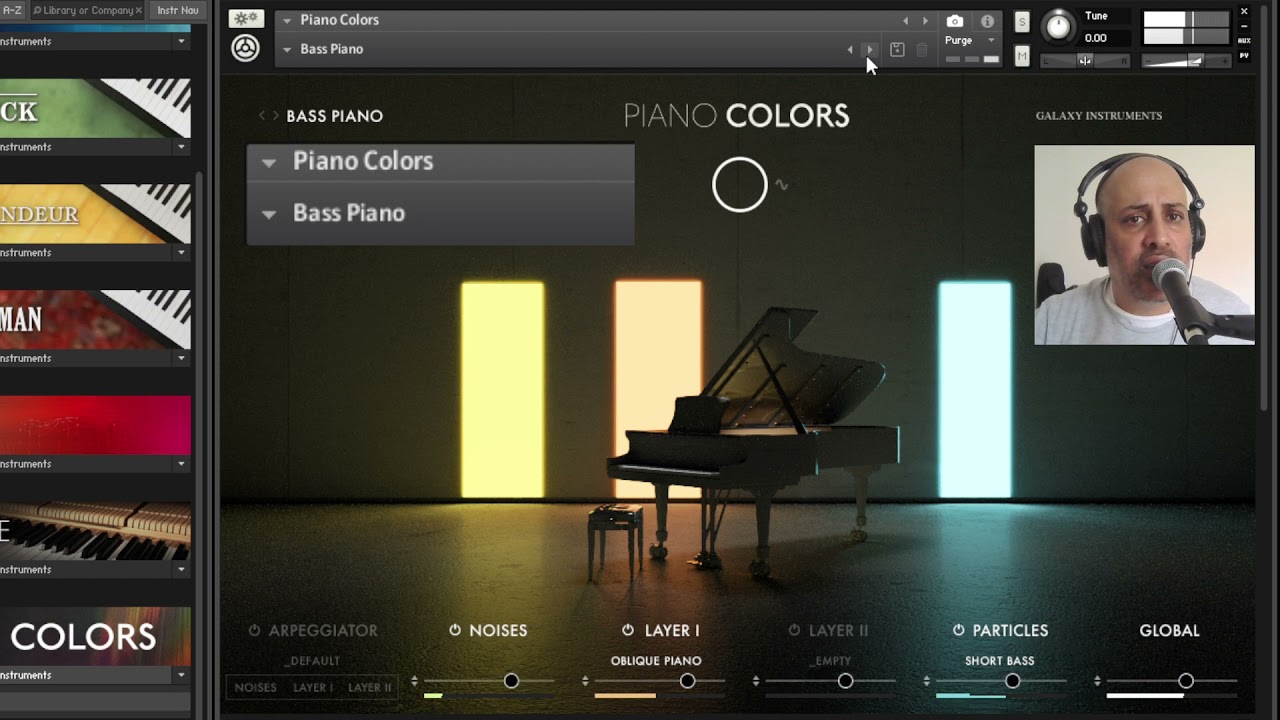Toggle the Layer II power button
Screen dimensions: 1280x720
pos(794,630)
